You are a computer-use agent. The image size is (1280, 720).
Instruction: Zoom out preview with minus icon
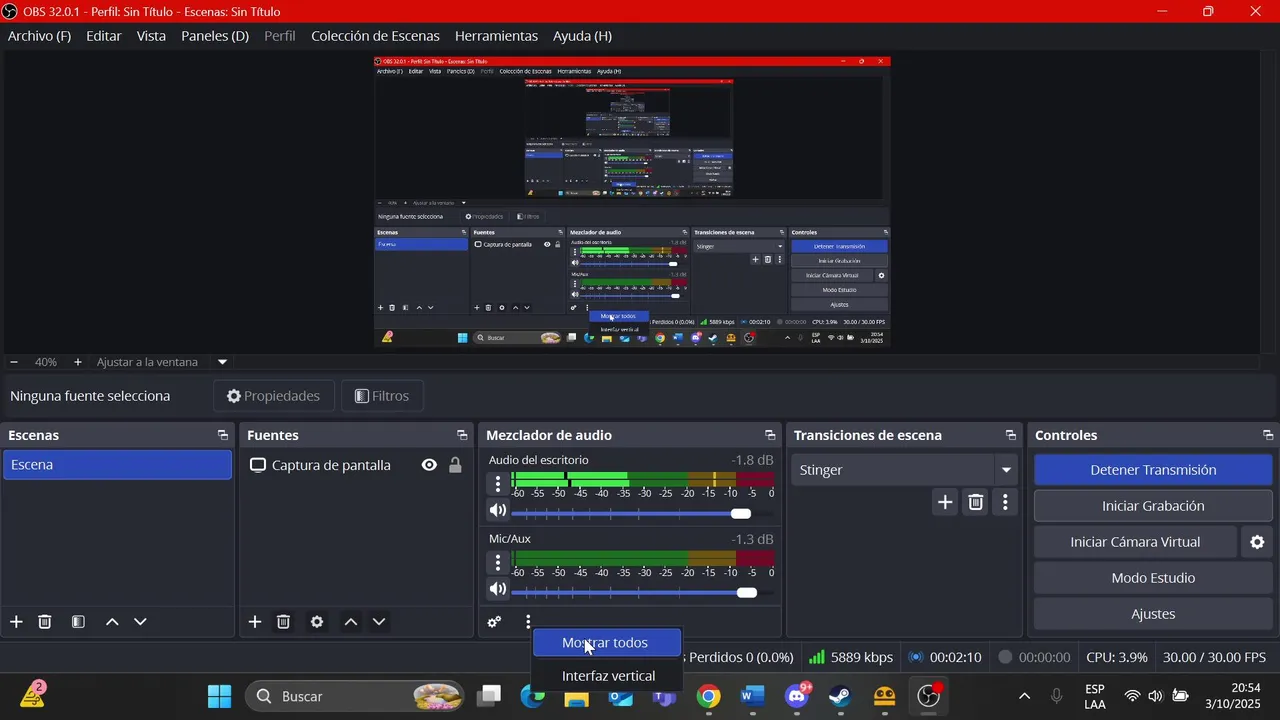(x=14, y=362)
